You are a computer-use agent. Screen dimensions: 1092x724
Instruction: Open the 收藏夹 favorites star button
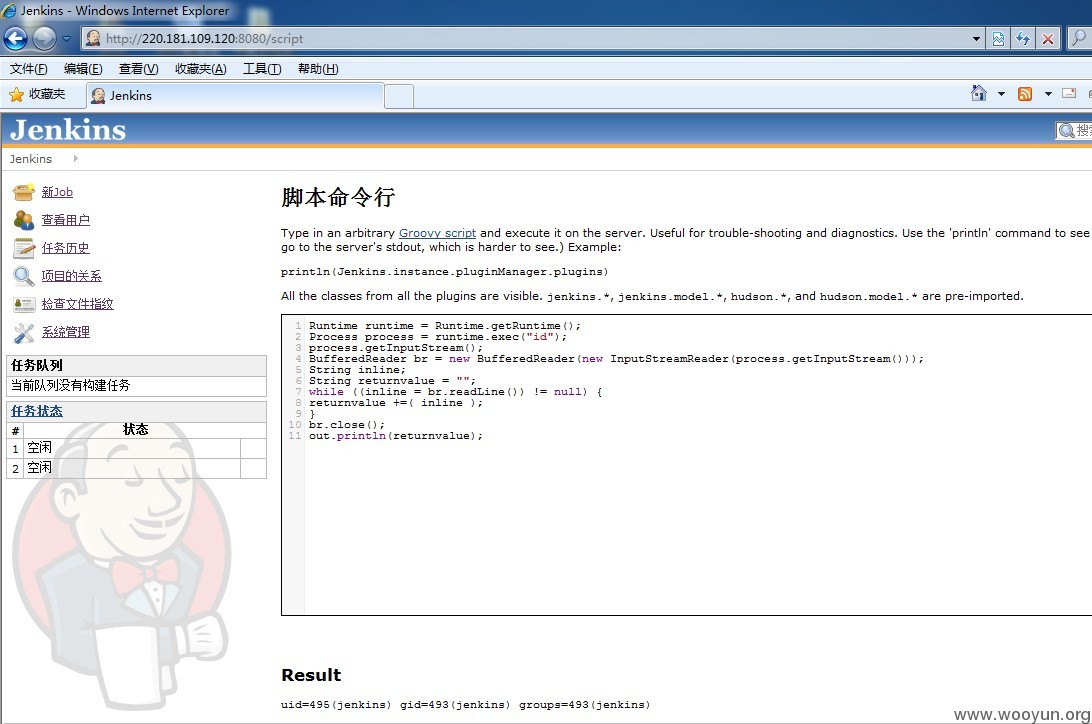tap(37, 94)
